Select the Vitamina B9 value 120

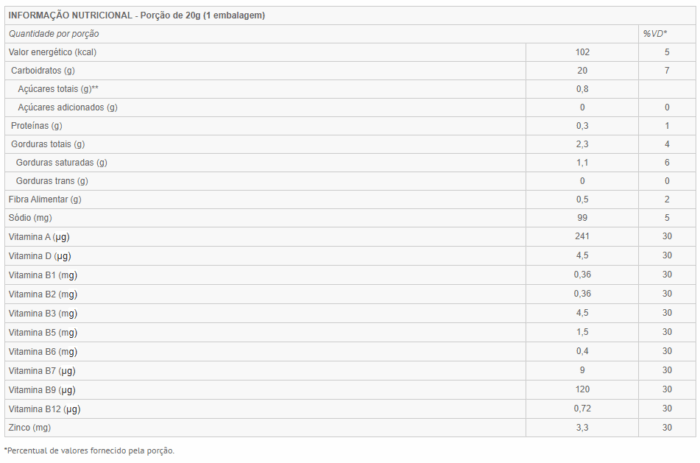coord(582,389)
